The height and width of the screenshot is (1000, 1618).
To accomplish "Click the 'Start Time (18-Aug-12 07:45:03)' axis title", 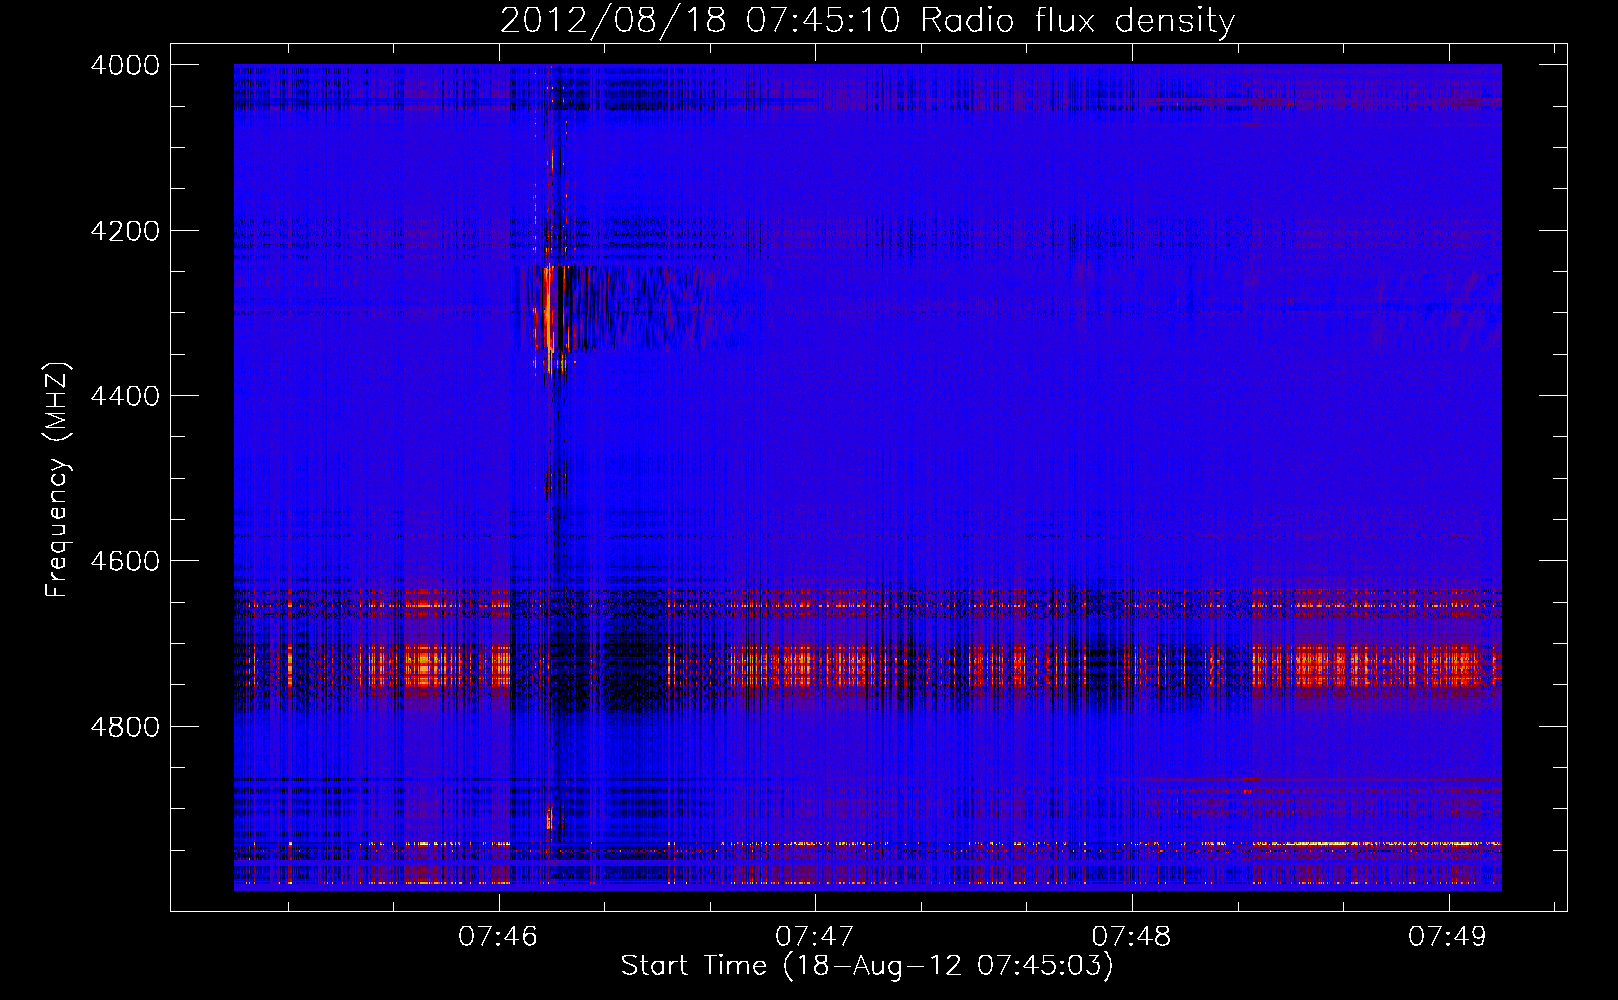I will click(867, 966).
